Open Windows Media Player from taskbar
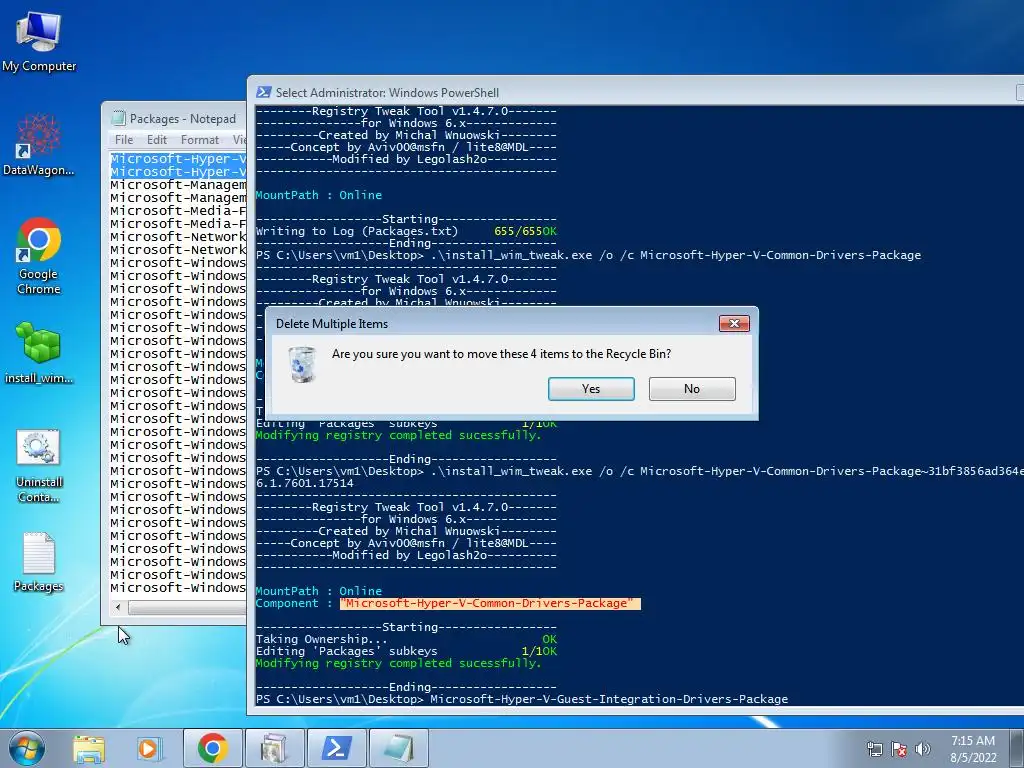The image size is (1024, 768). click(x=149, y=748)
